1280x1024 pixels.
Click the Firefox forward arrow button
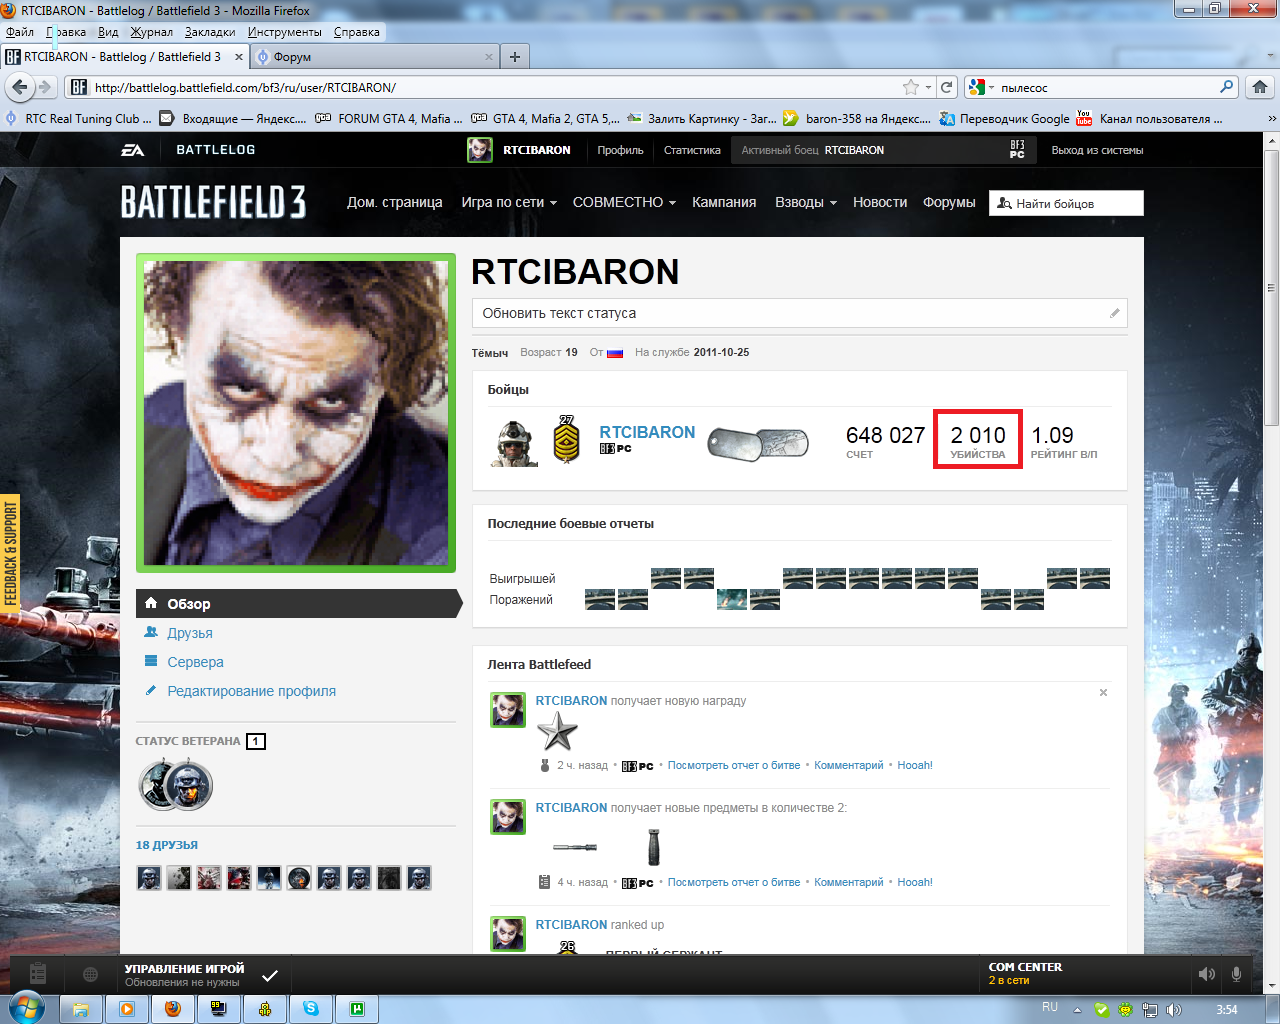[45, 87]
